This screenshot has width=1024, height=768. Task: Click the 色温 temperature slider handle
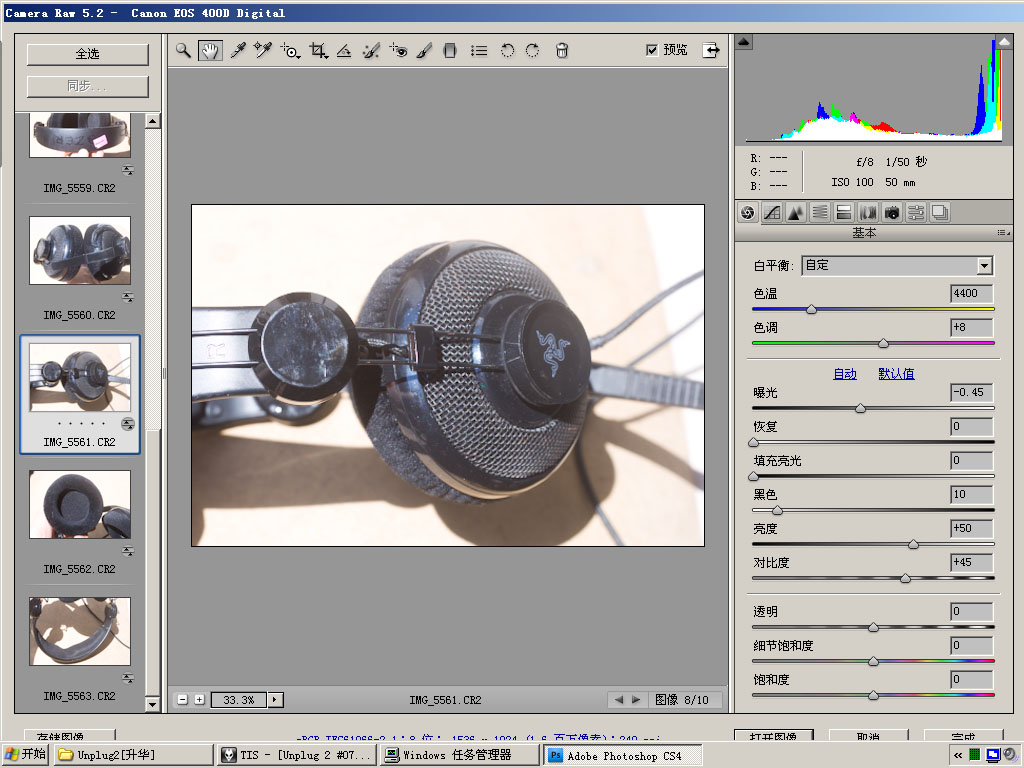(x=812, y=309)
